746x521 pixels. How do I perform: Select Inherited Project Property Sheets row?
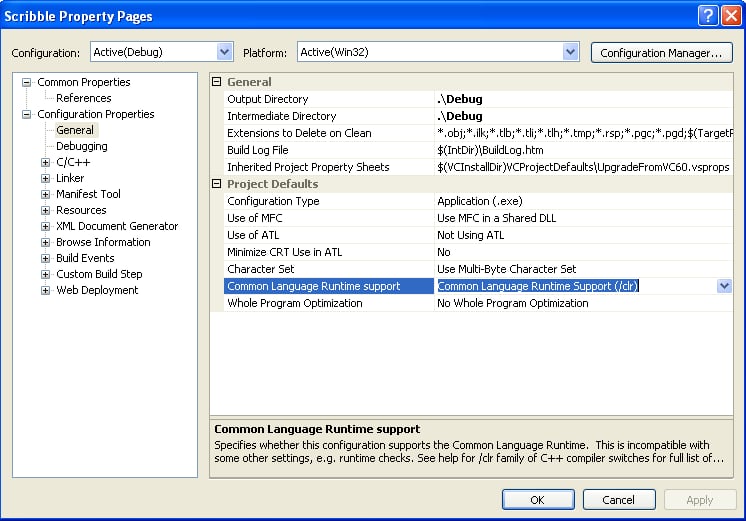(478, 167)
